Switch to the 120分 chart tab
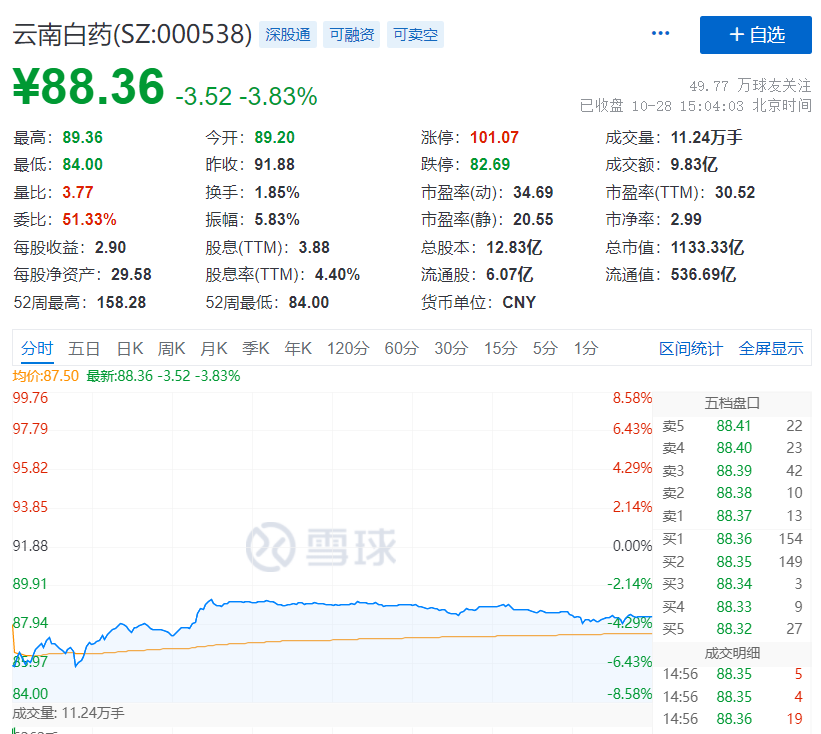Screen dimensions: 821x734 348,349
